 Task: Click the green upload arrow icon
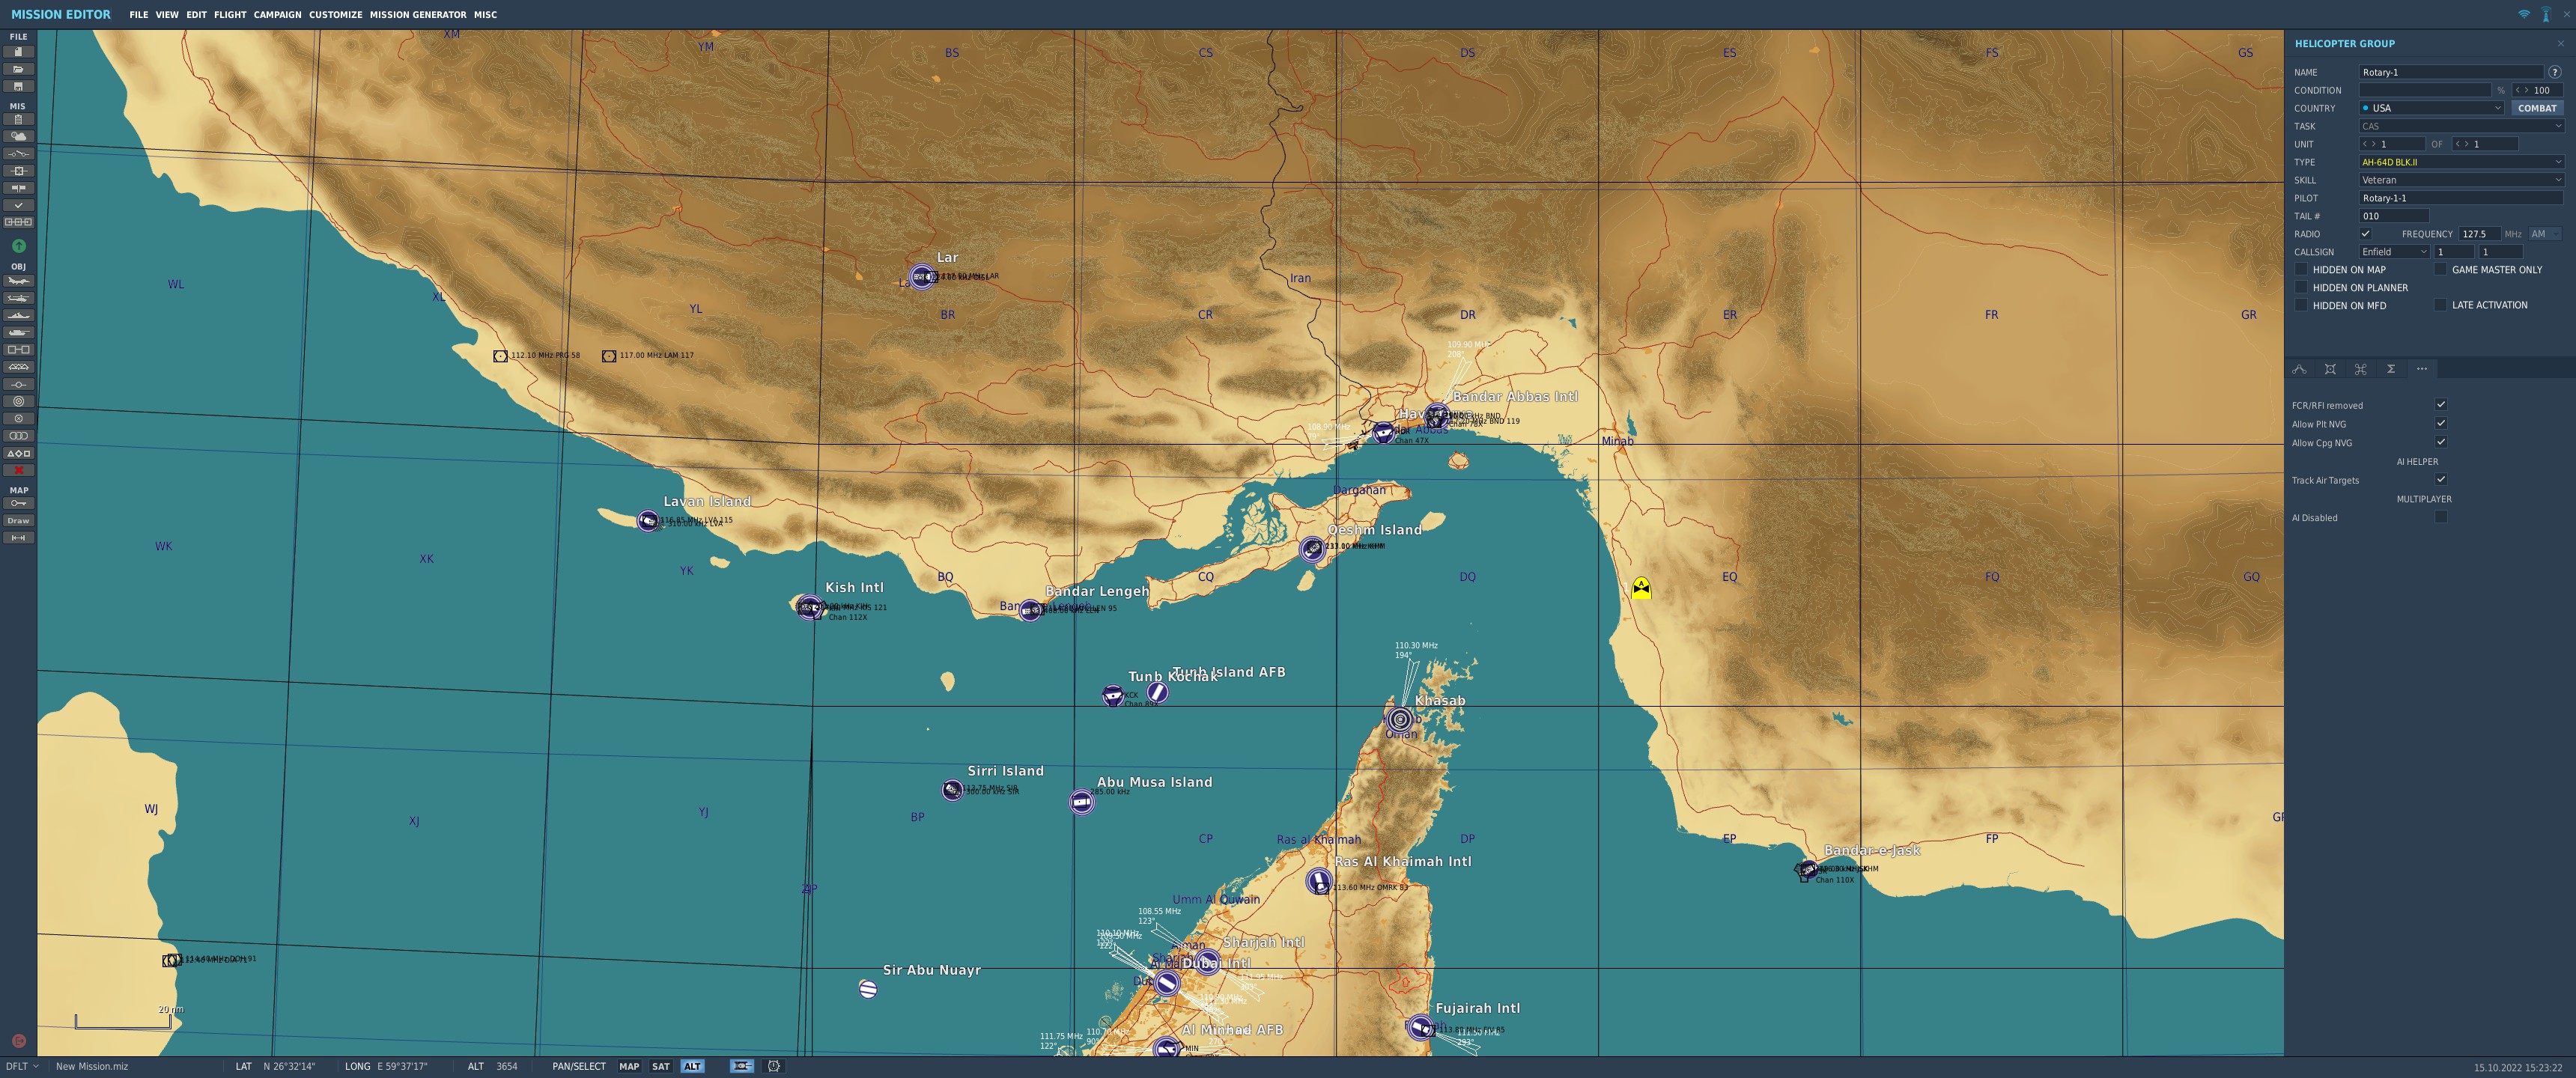click(18, 246)
